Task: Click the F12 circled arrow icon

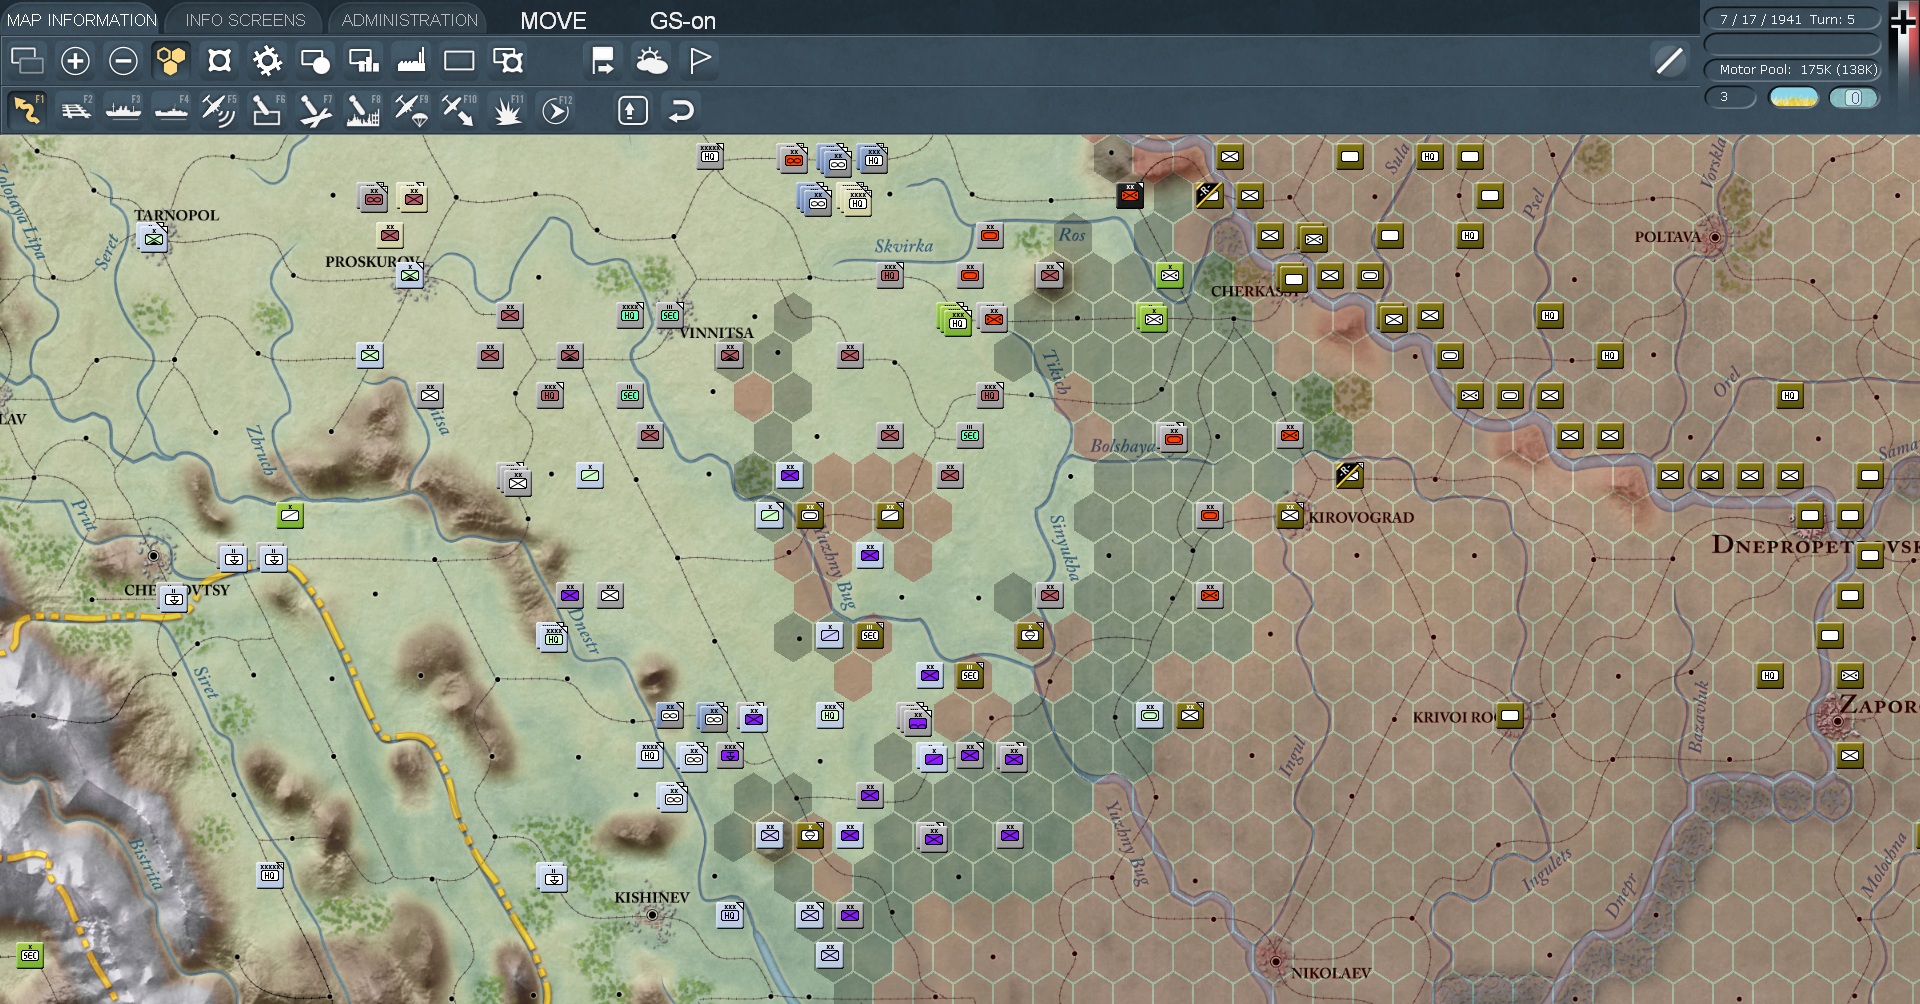Action: coord(555,110)
